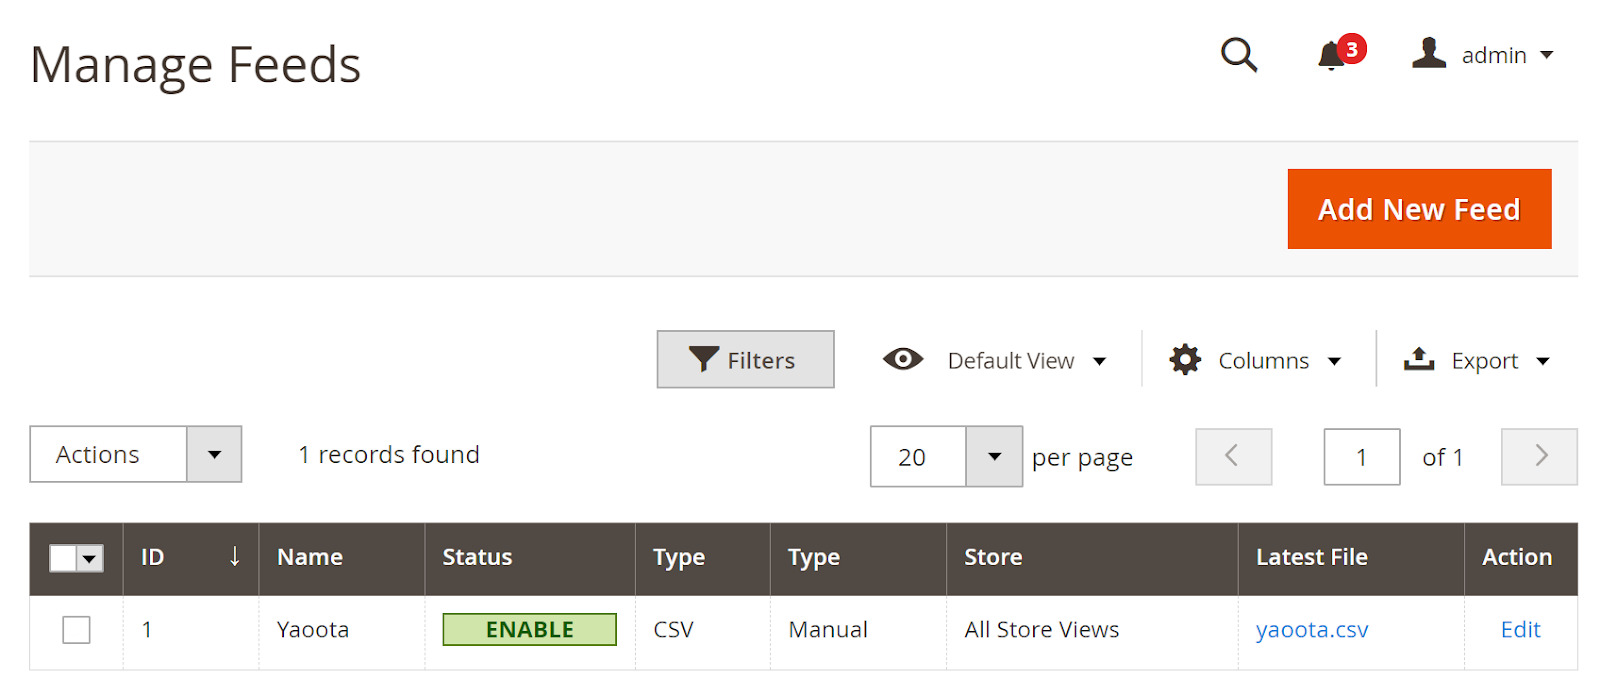The image size is (1600, 695).
Task: Open the header mass-select dropdown arrow
Action: coord(90,558)
